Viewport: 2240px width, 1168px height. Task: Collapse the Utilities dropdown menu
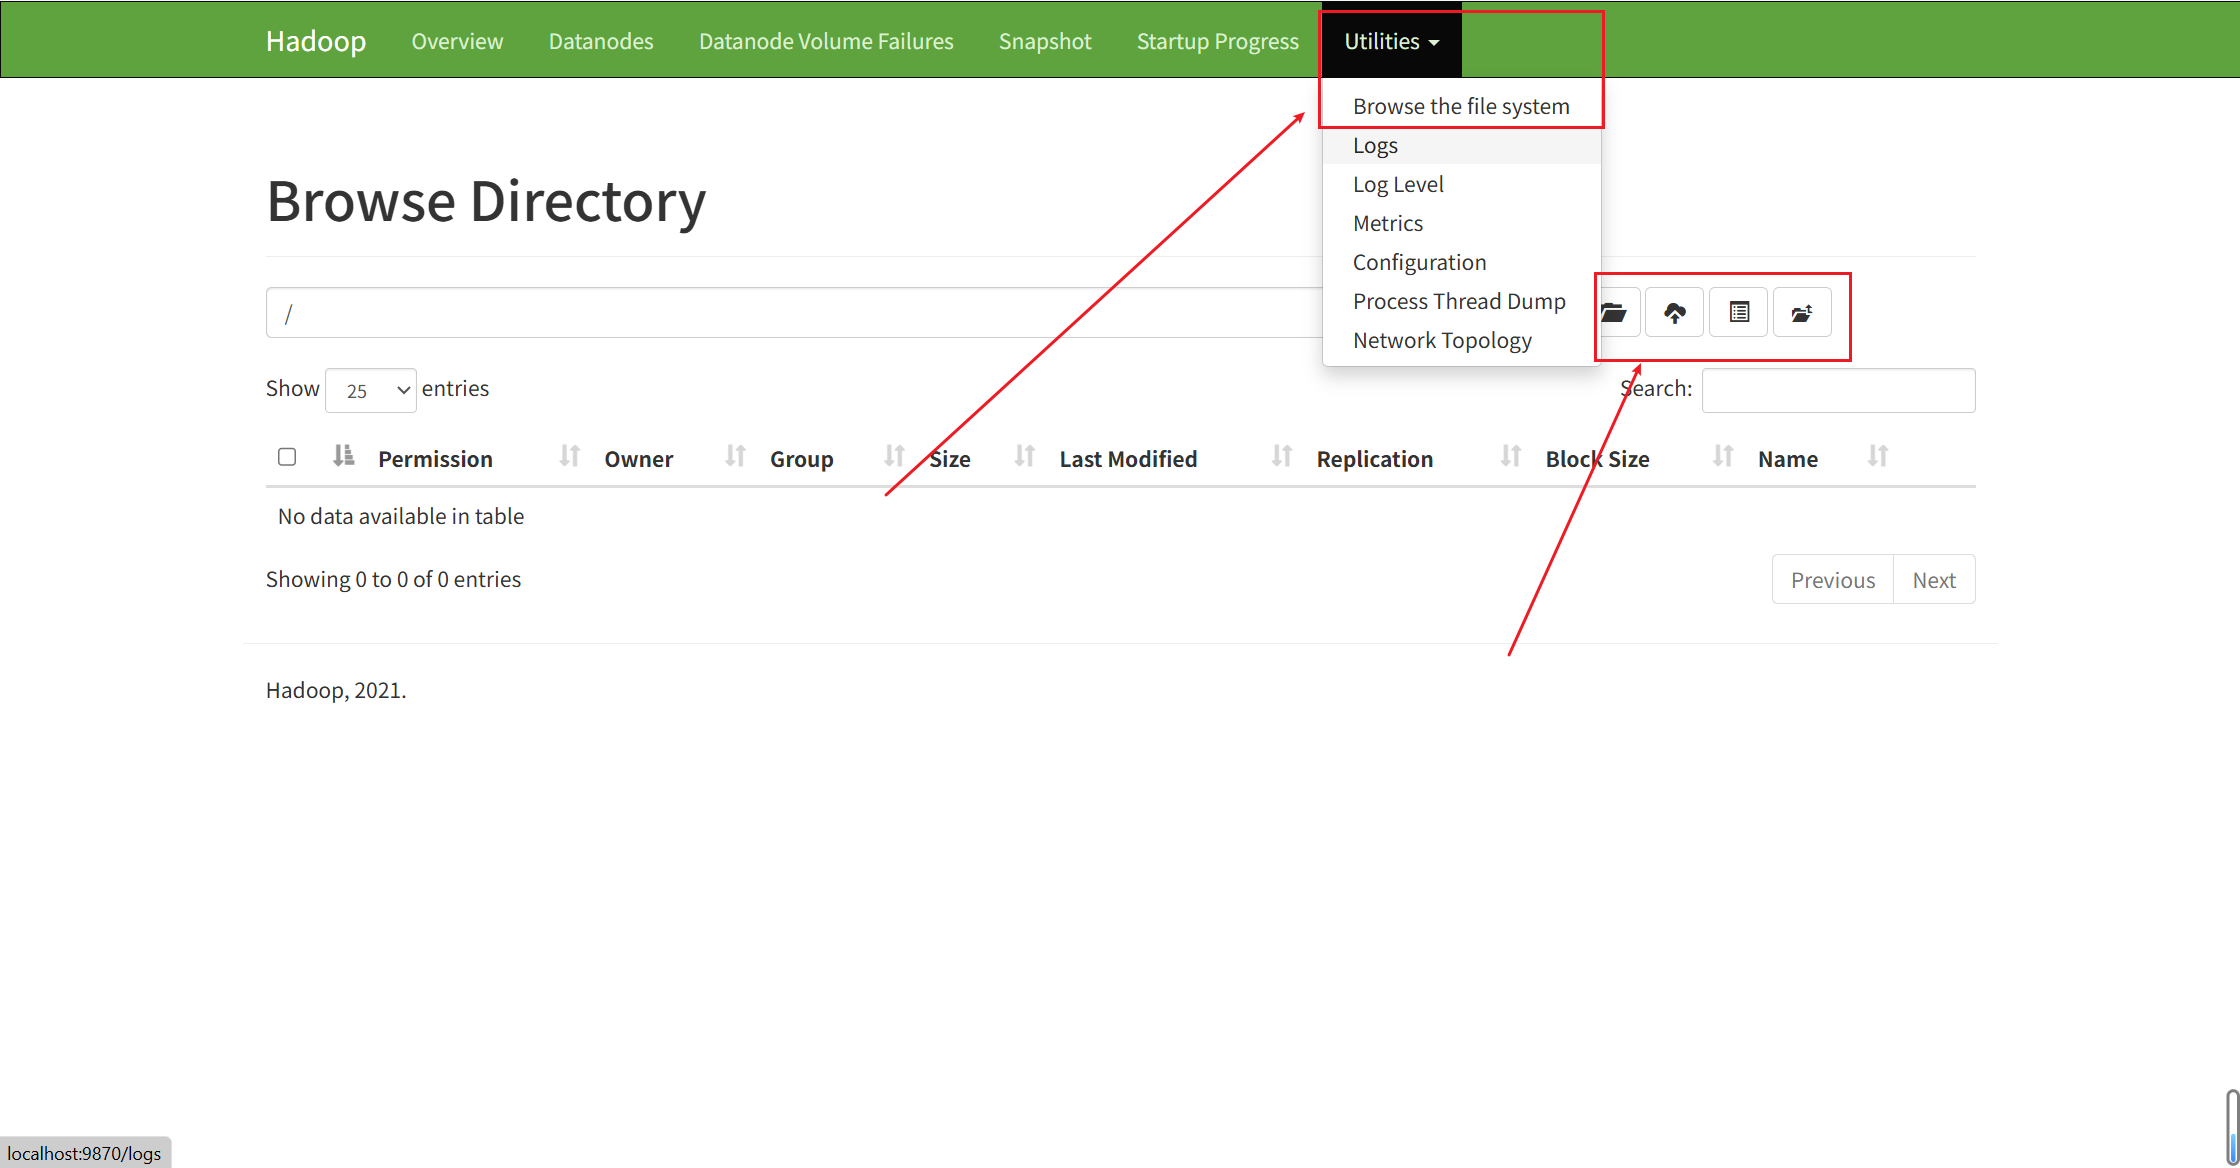pos(1391,41)
